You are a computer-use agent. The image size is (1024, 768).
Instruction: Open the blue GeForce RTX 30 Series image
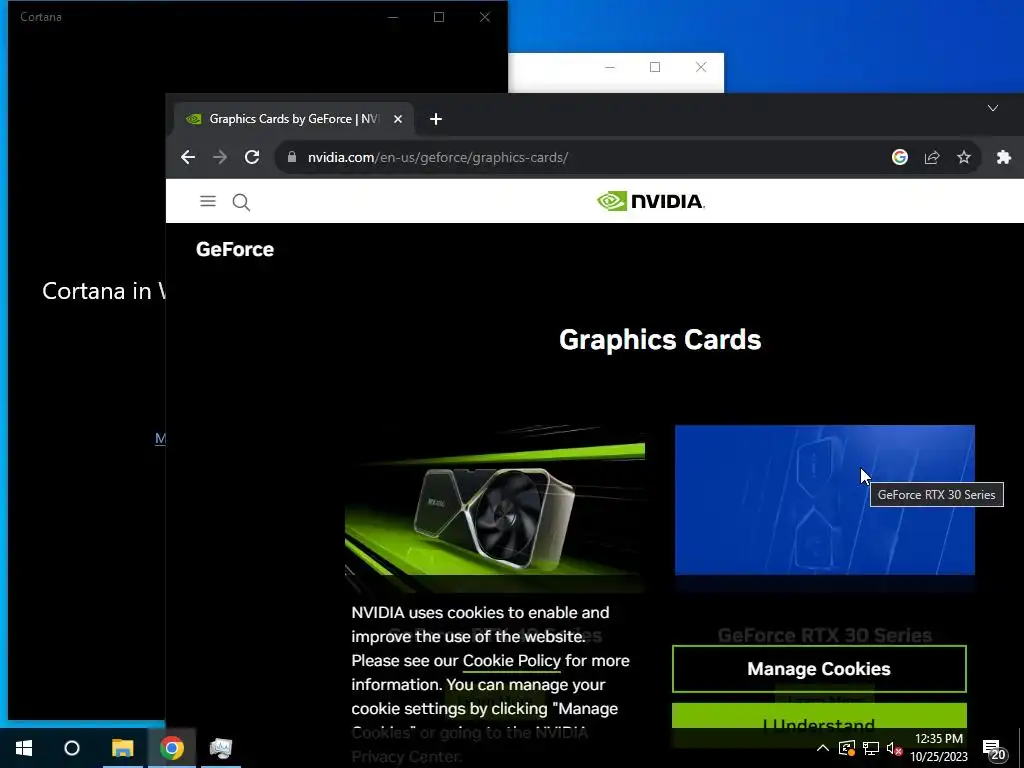825,500
